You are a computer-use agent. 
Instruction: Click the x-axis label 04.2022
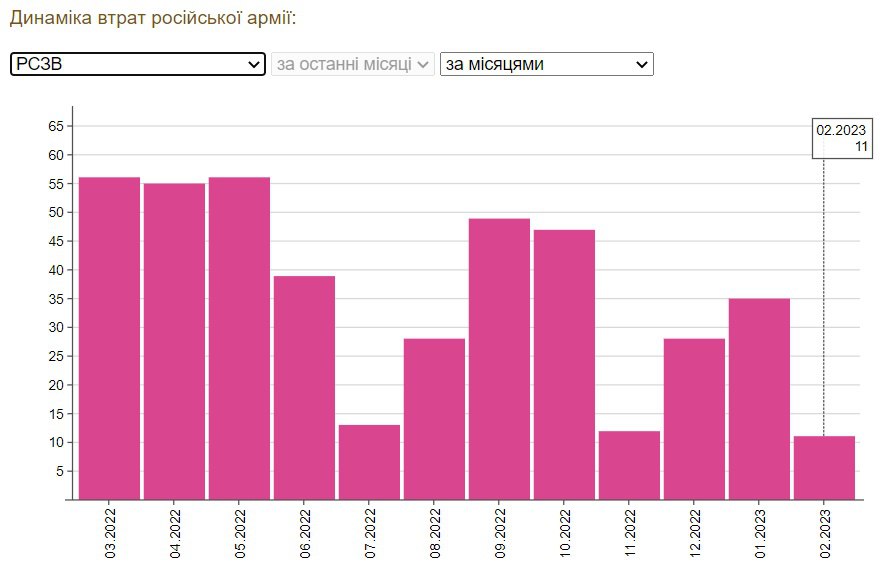[x=175, y=534]
